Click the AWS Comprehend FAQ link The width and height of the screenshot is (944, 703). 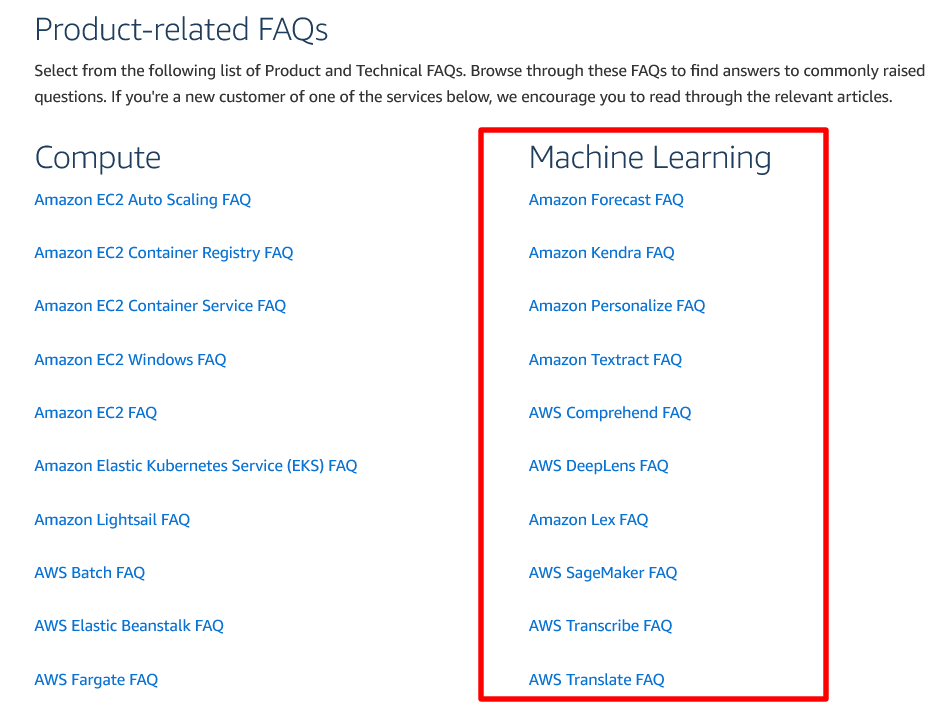coord(610,413)
